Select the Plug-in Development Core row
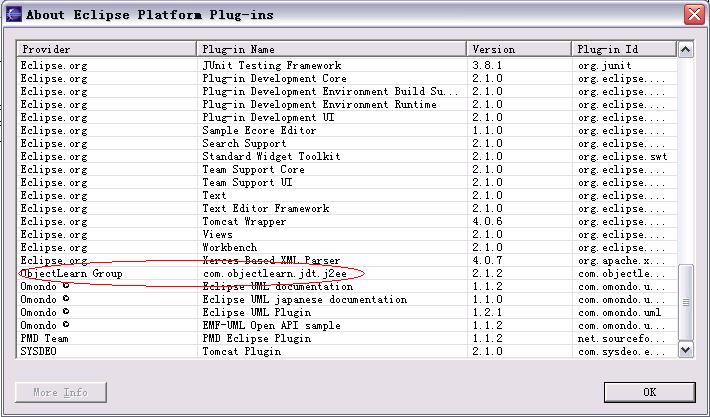 [347, 78]
